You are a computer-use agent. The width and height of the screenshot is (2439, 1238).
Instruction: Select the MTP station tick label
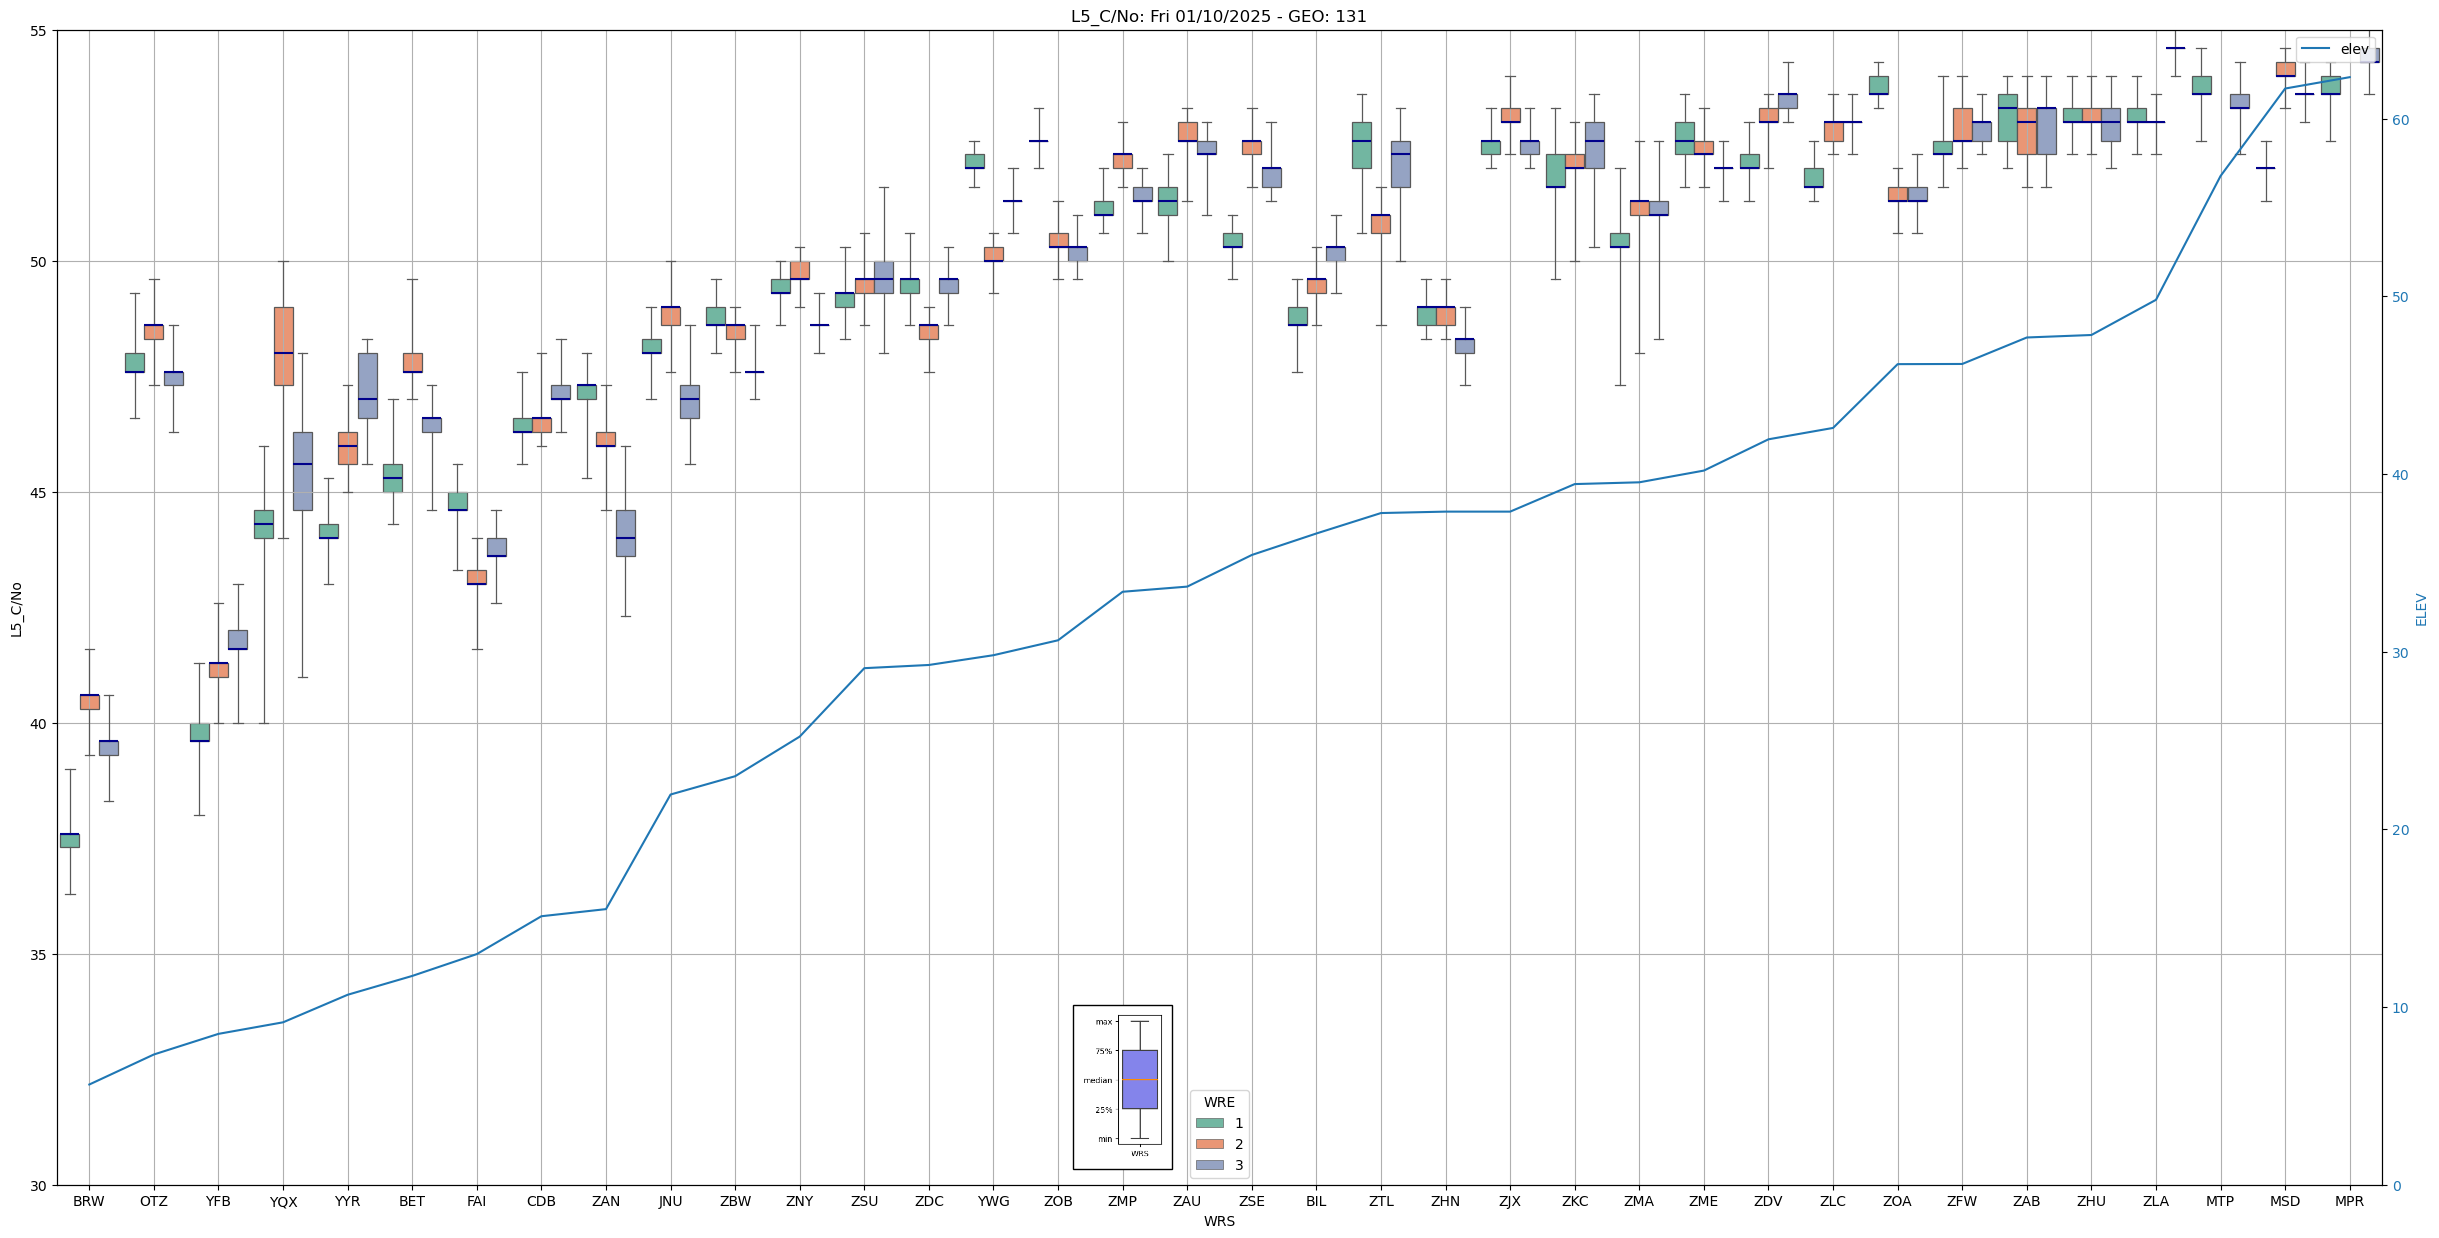[x=2220, y=1201]
